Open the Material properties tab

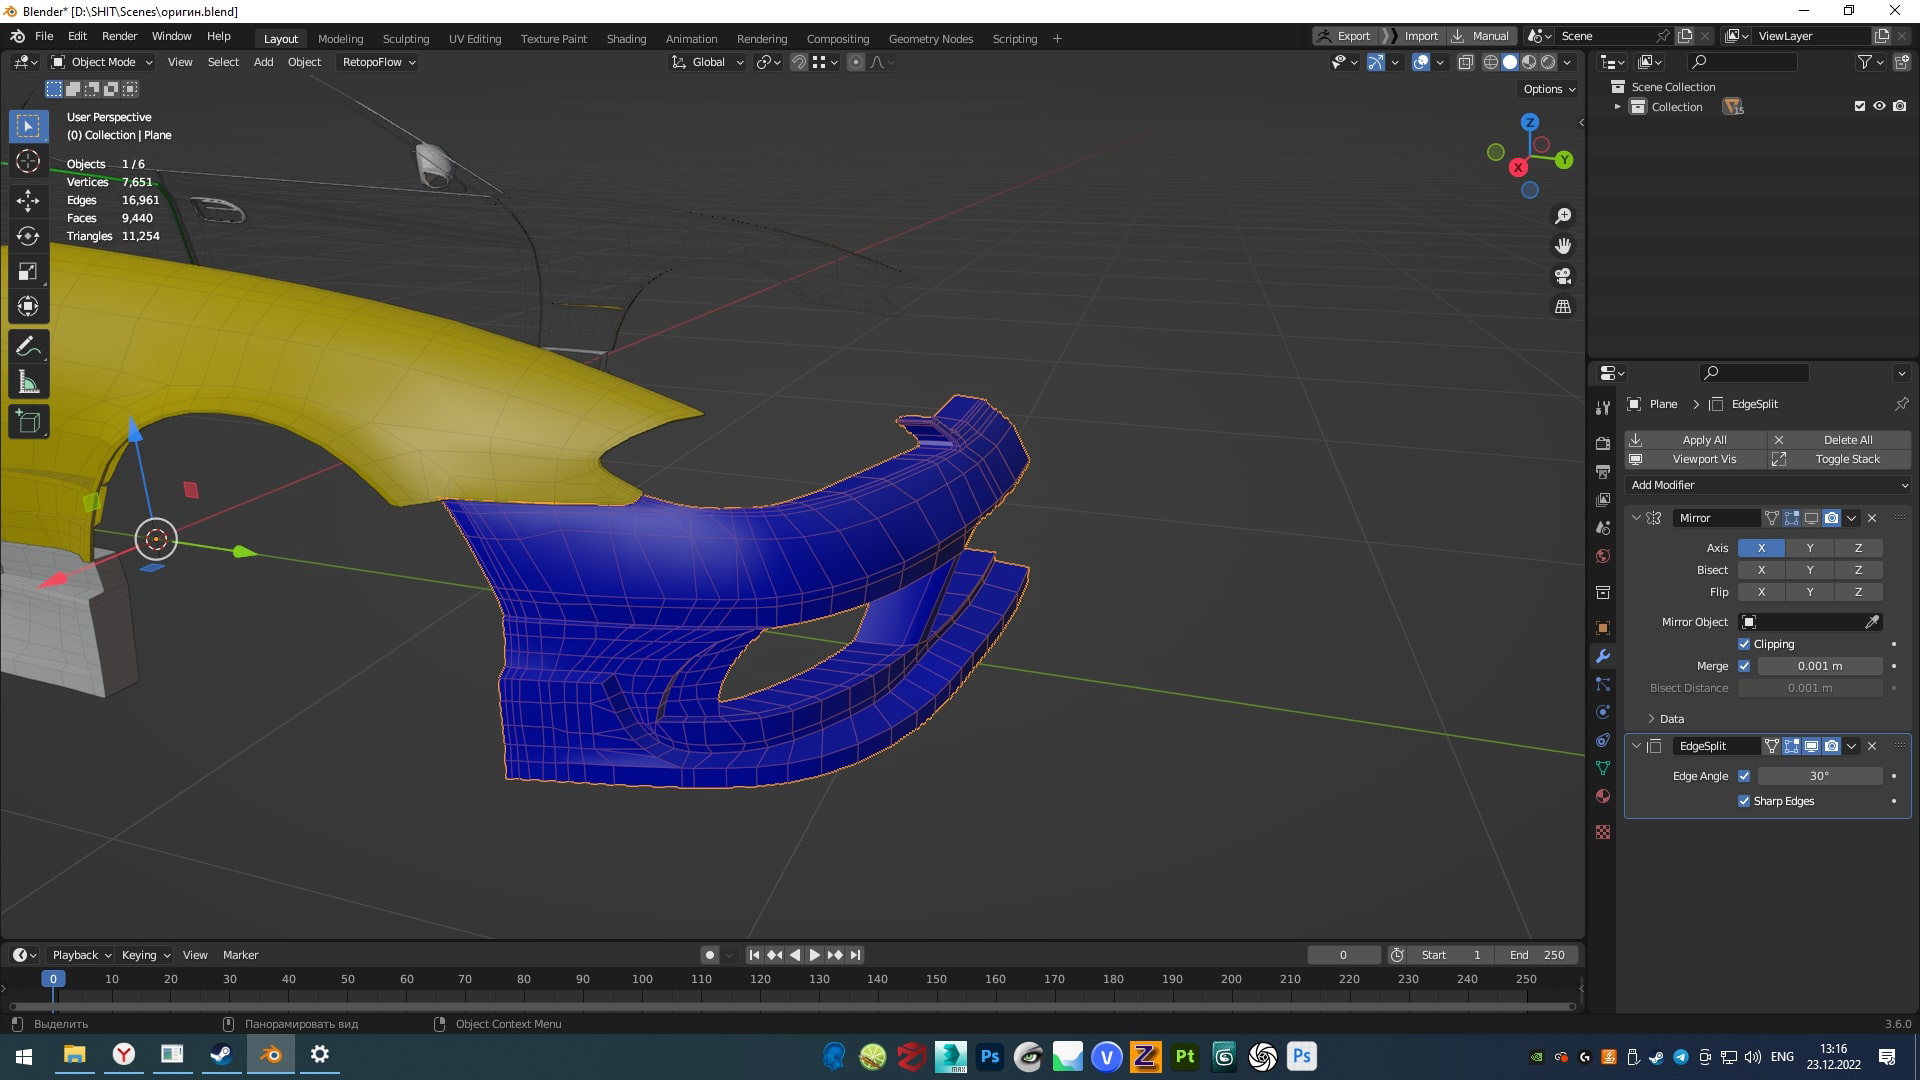1603,796
